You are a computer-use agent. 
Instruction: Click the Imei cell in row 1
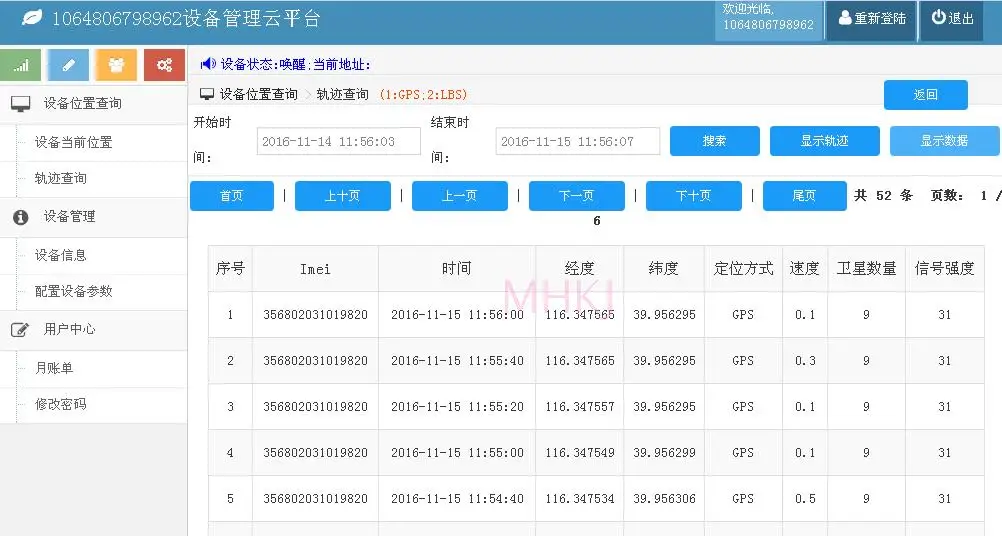click(315, 315)
